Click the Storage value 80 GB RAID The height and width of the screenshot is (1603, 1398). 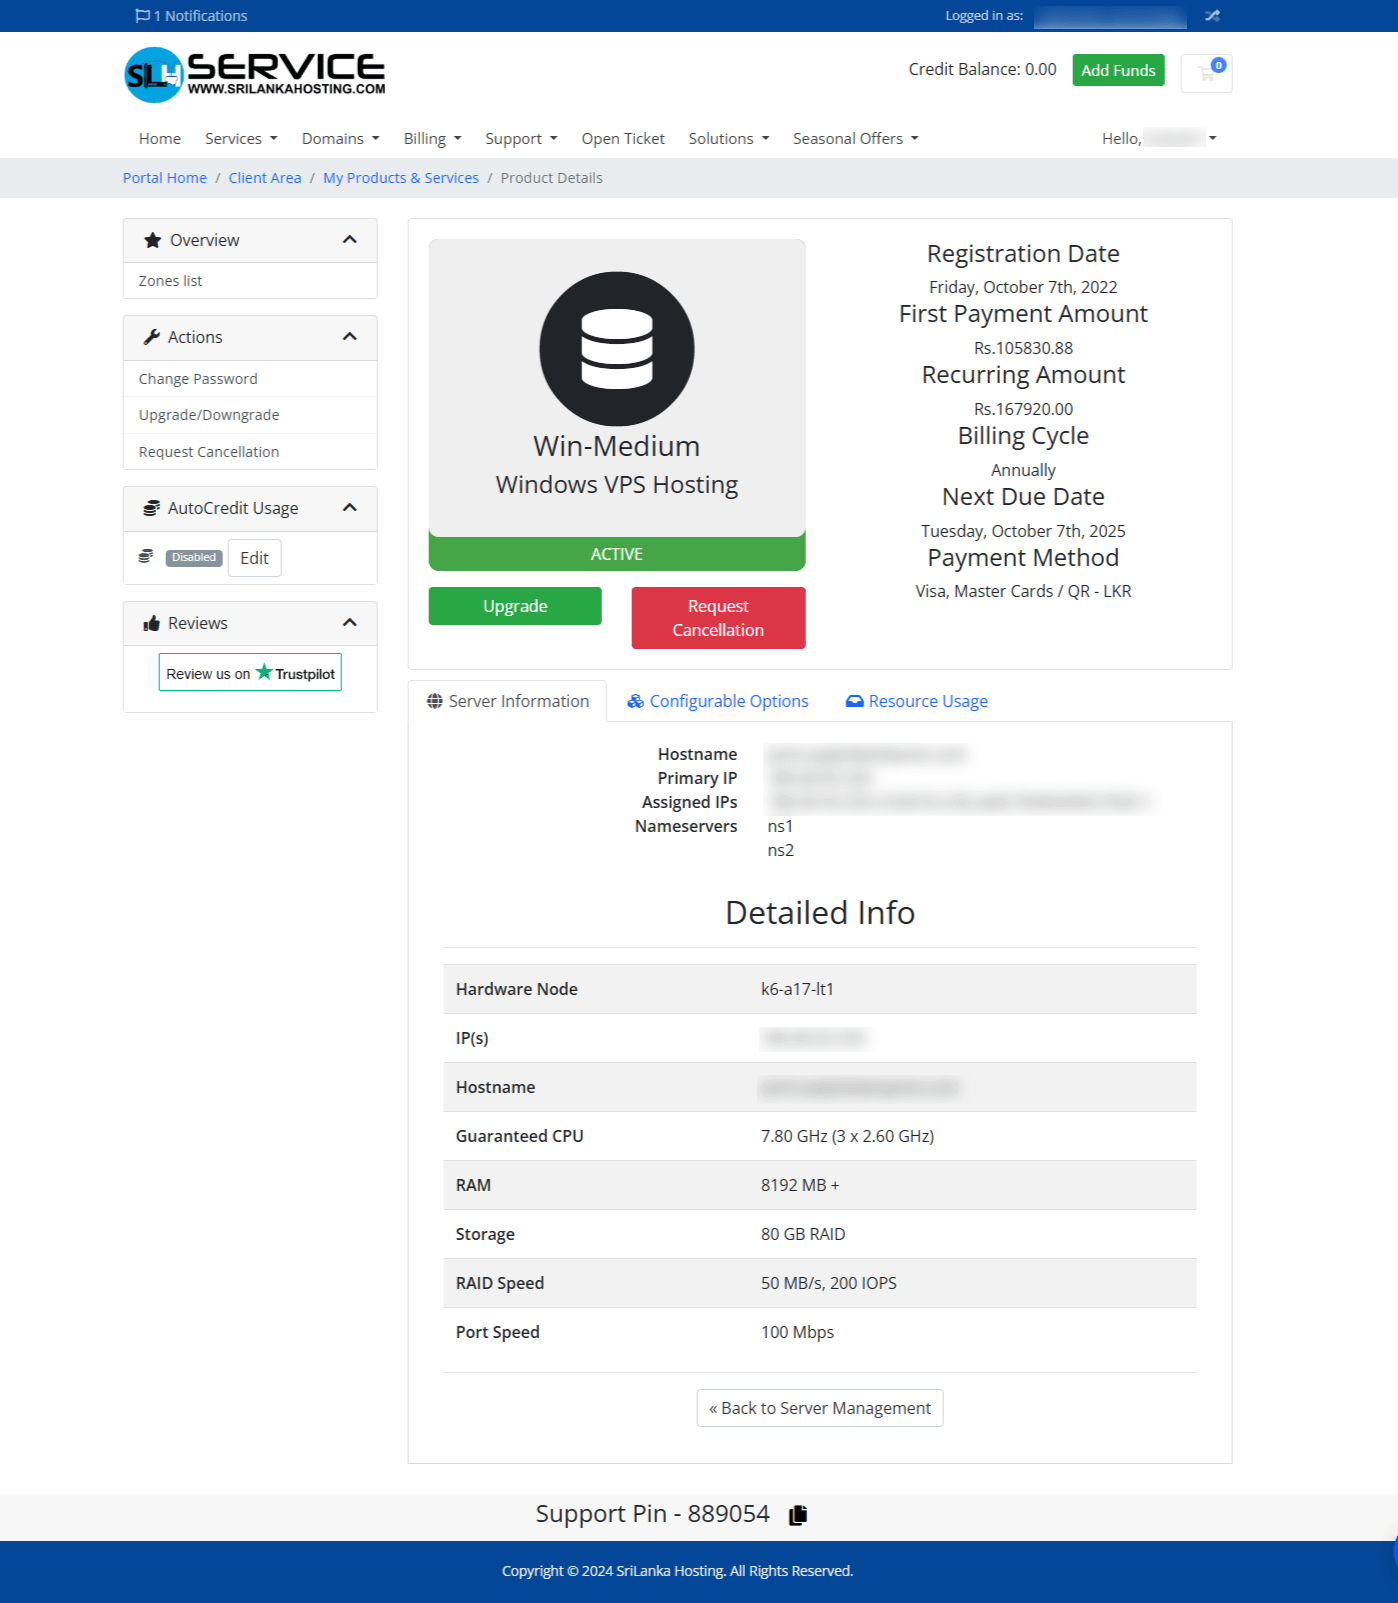coord(803,1234)
